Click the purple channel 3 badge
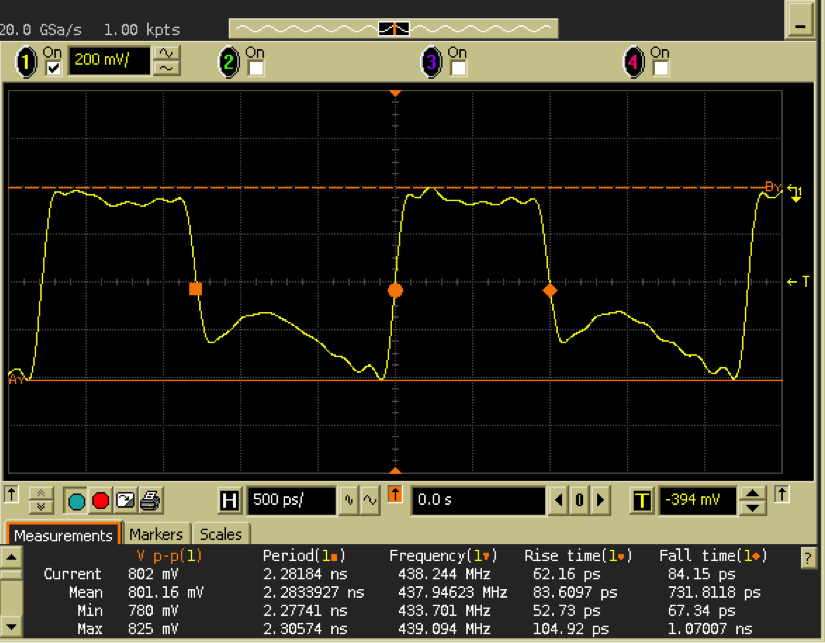 431,62
